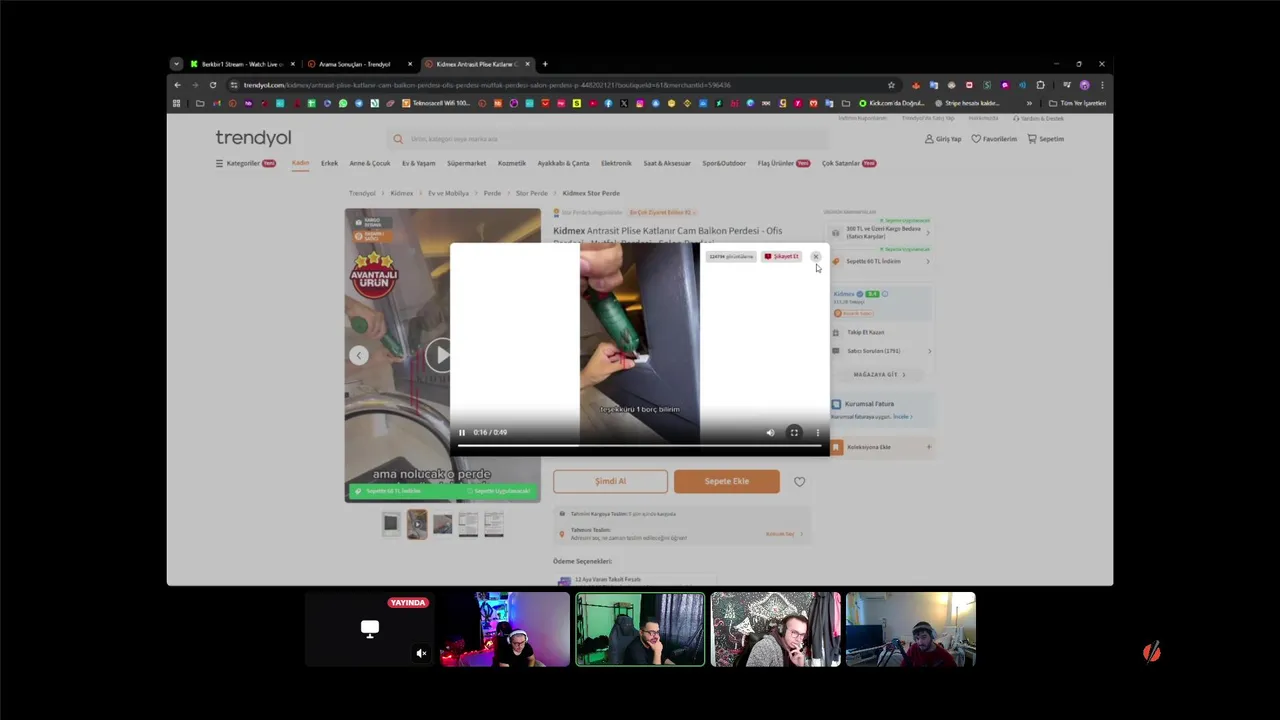Select the last product thumbnail

(x=495, y=523)
